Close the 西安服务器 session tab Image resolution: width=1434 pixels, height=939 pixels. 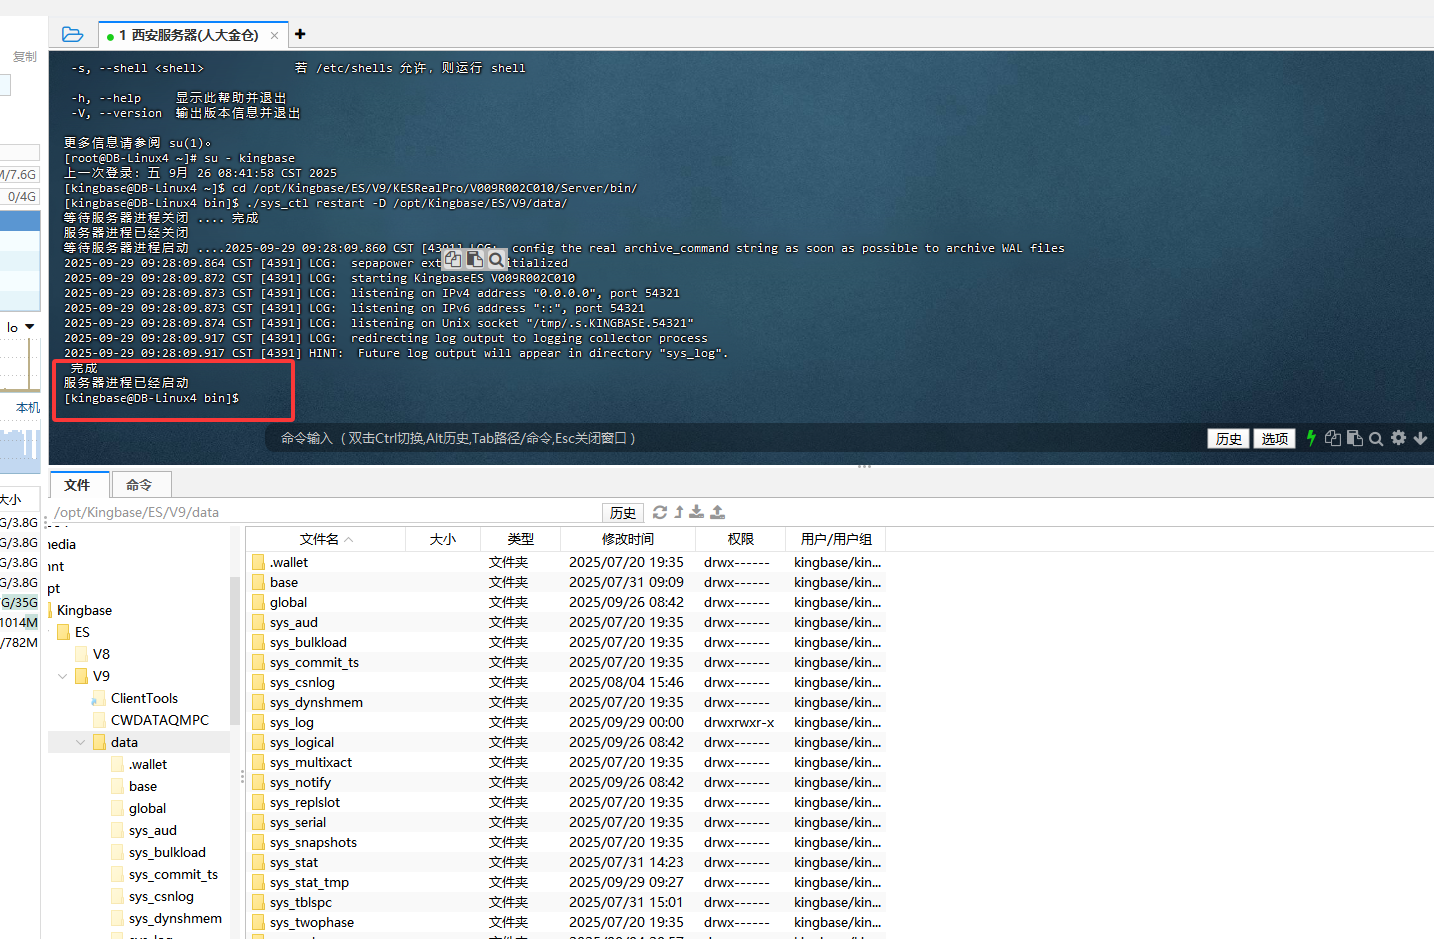point(274,35)
